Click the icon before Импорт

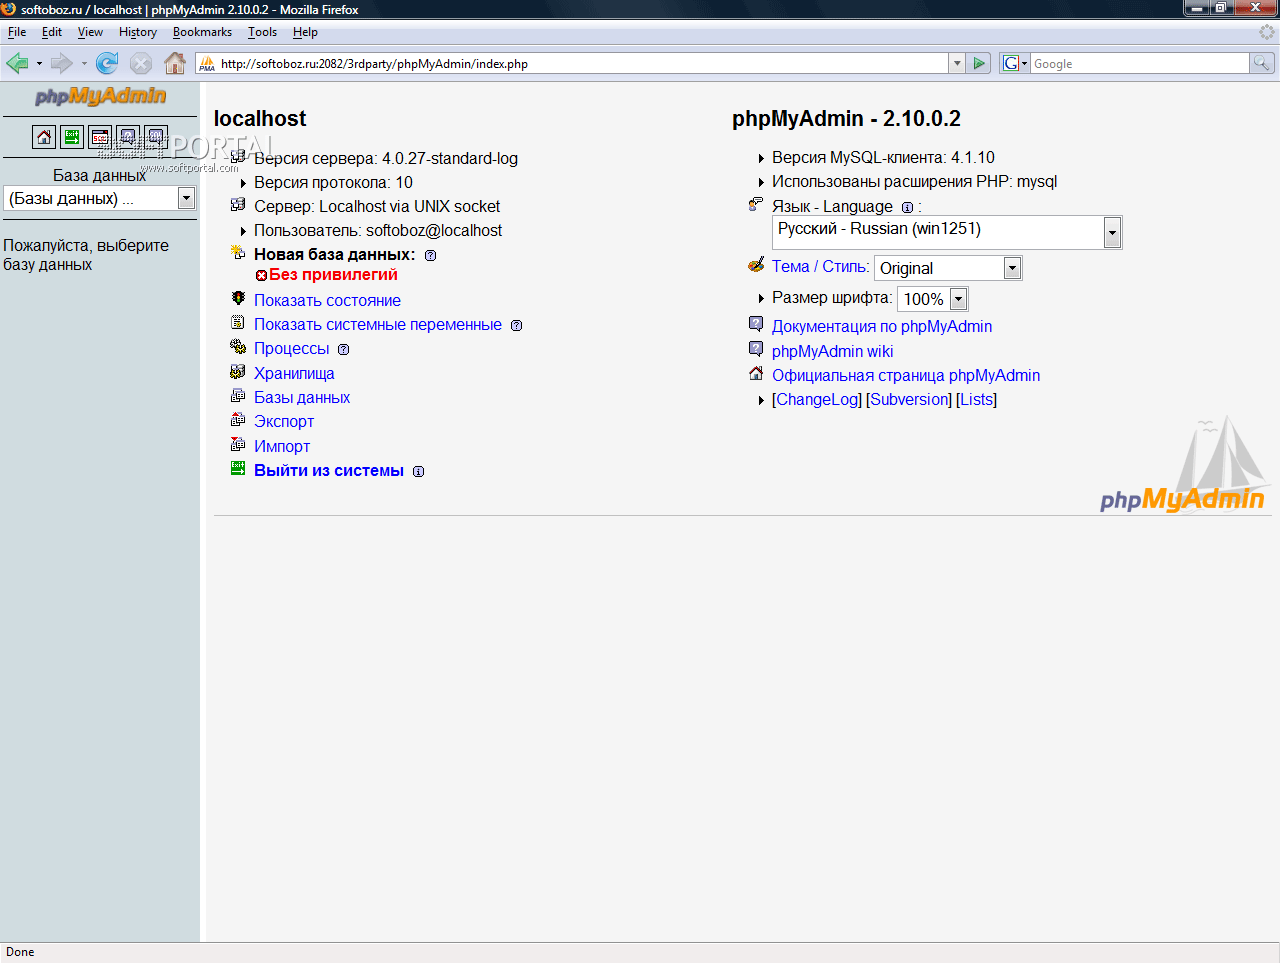click(x=238, y=444)
